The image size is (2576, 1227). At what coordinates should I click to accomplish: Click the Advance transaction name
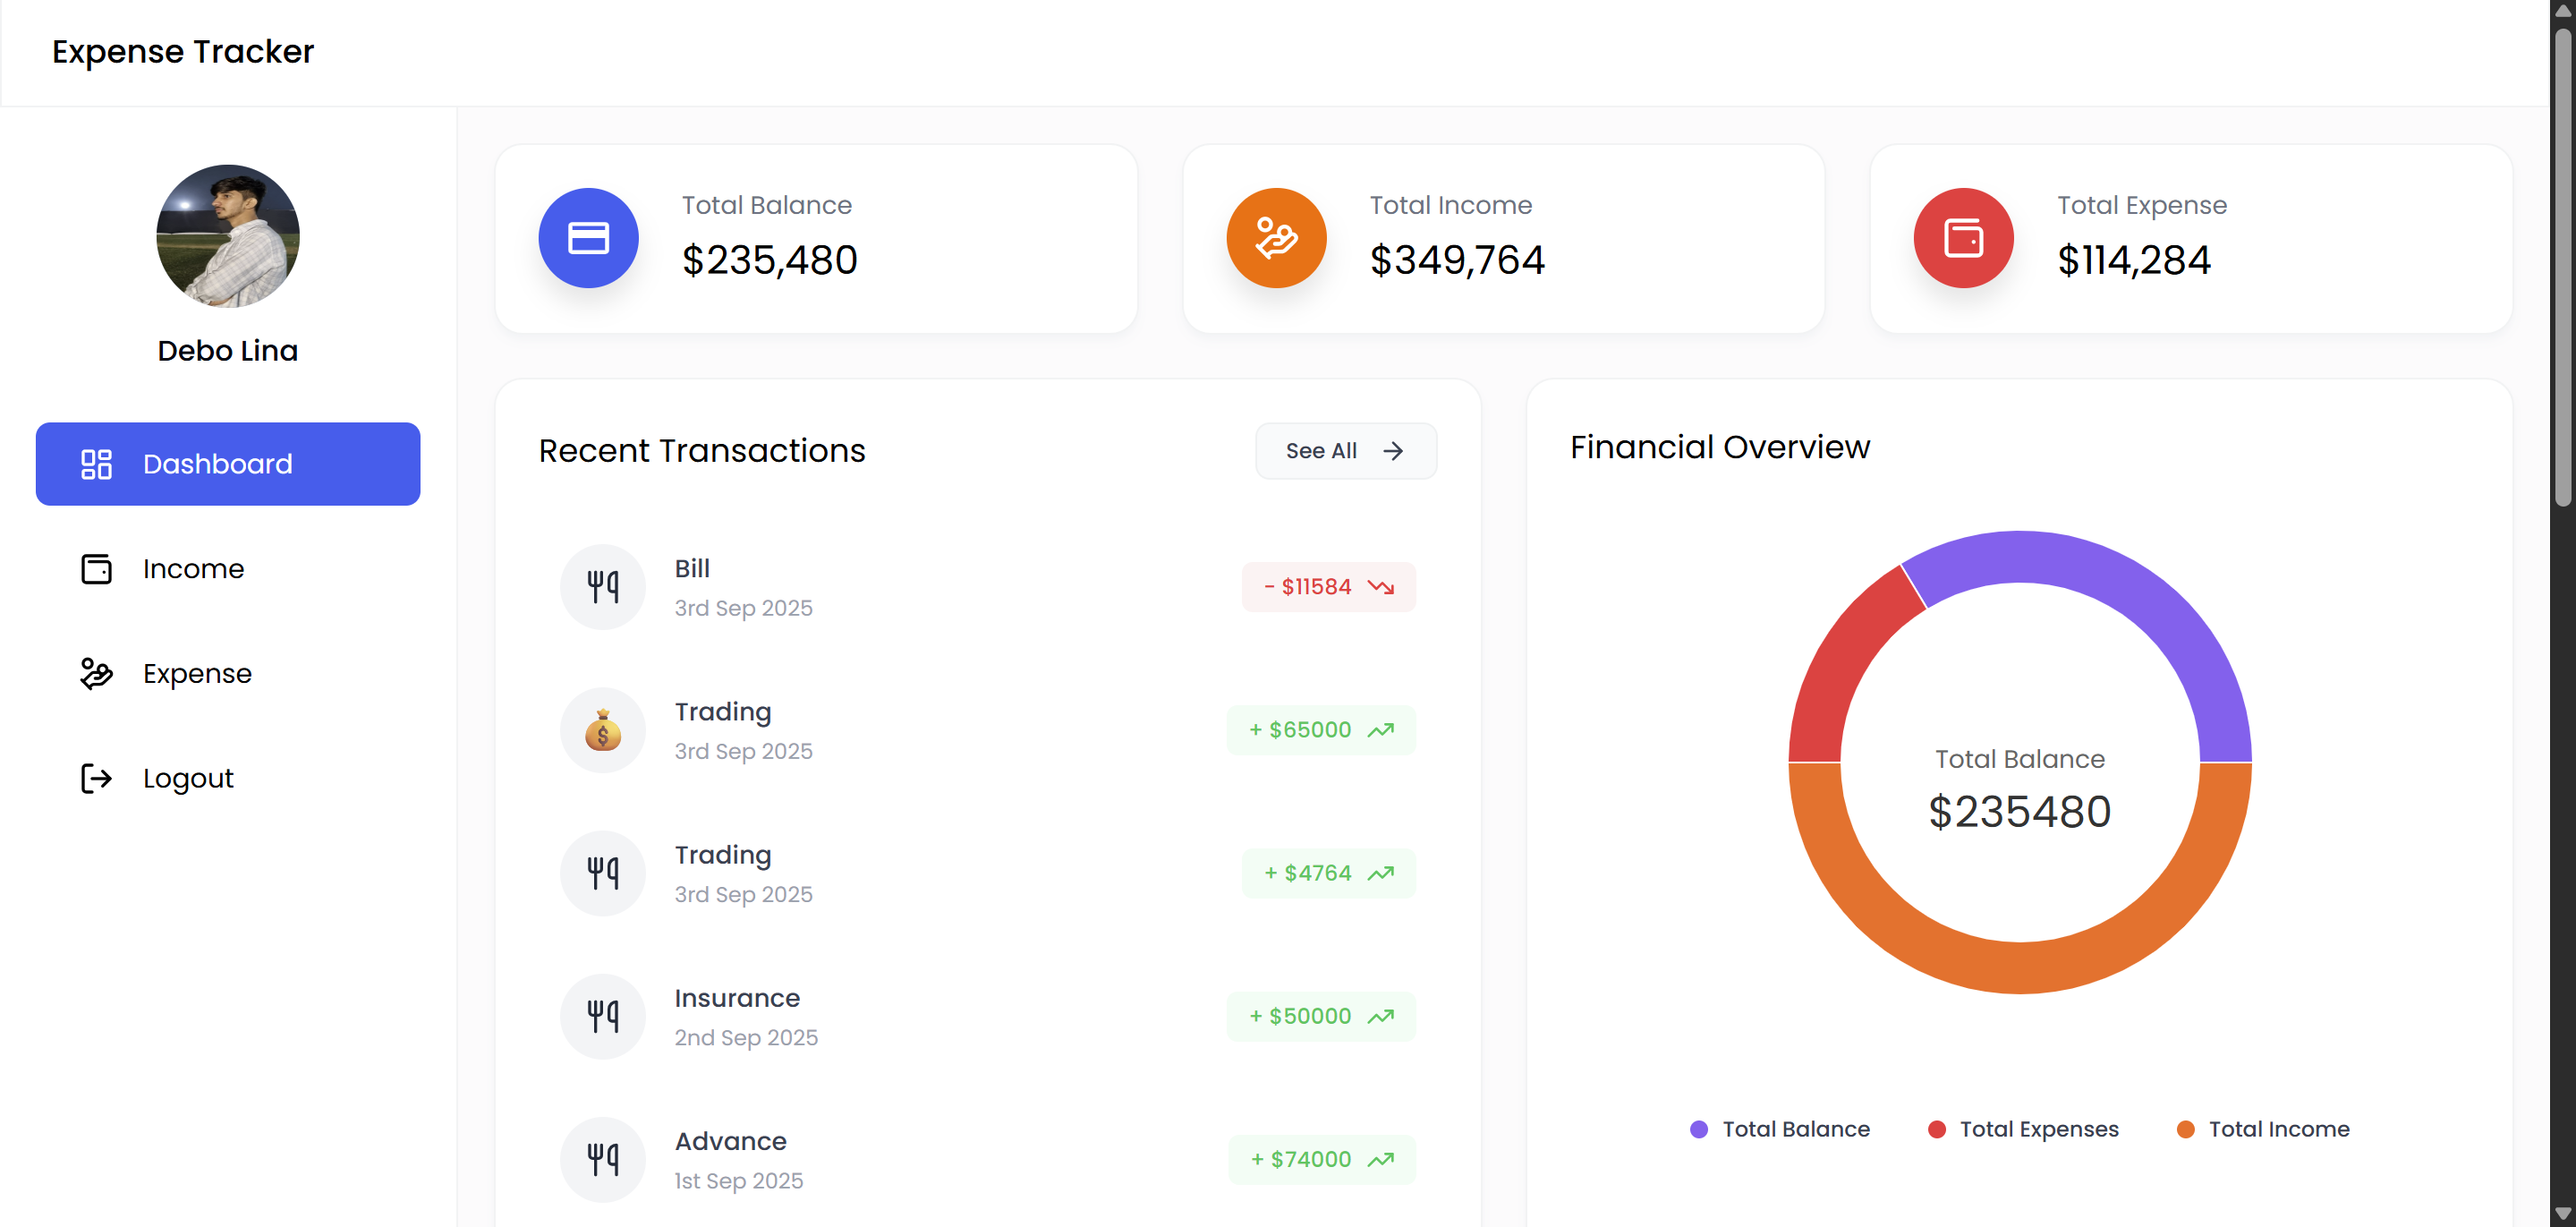pos(731,1141)
